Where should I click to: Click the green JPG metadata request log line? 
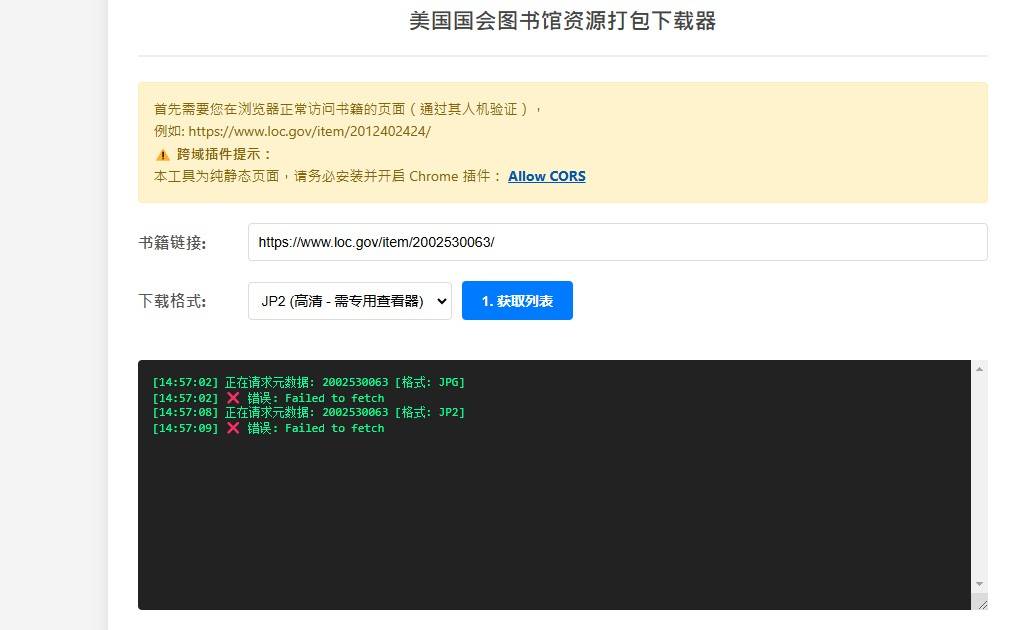pyautogui.click(x=310, y=381)
